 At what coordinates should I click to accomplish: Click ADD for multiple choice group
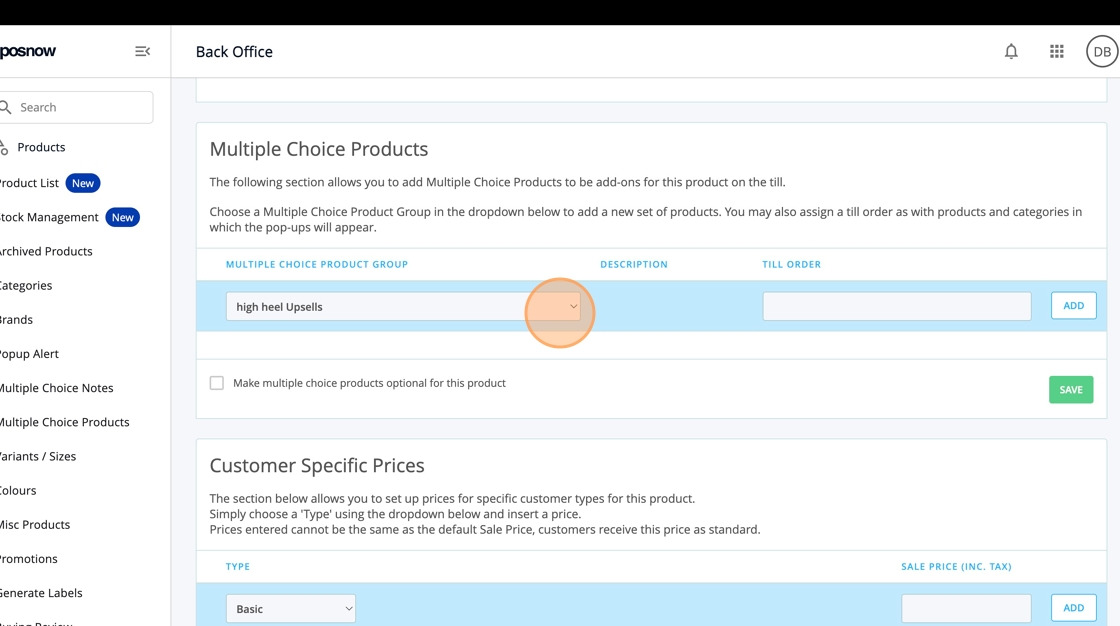click(x=1073, y=306)
